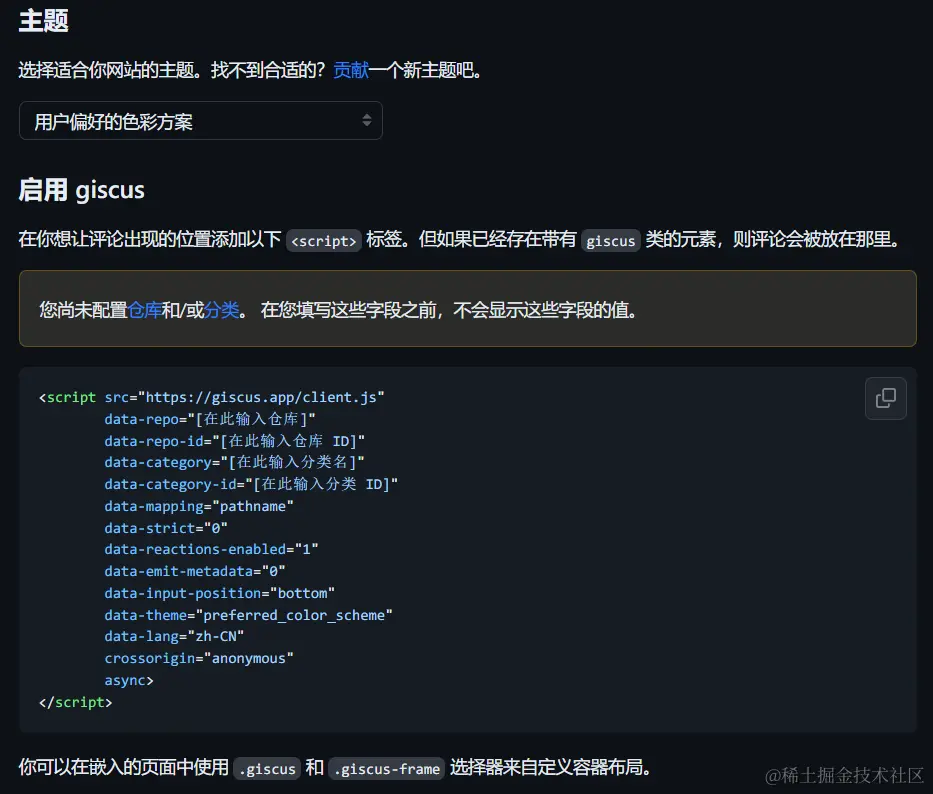Click the crossorigin="anonymous" line
The width and height of the screenshot is (933, 794).
[x=199, y=658]
